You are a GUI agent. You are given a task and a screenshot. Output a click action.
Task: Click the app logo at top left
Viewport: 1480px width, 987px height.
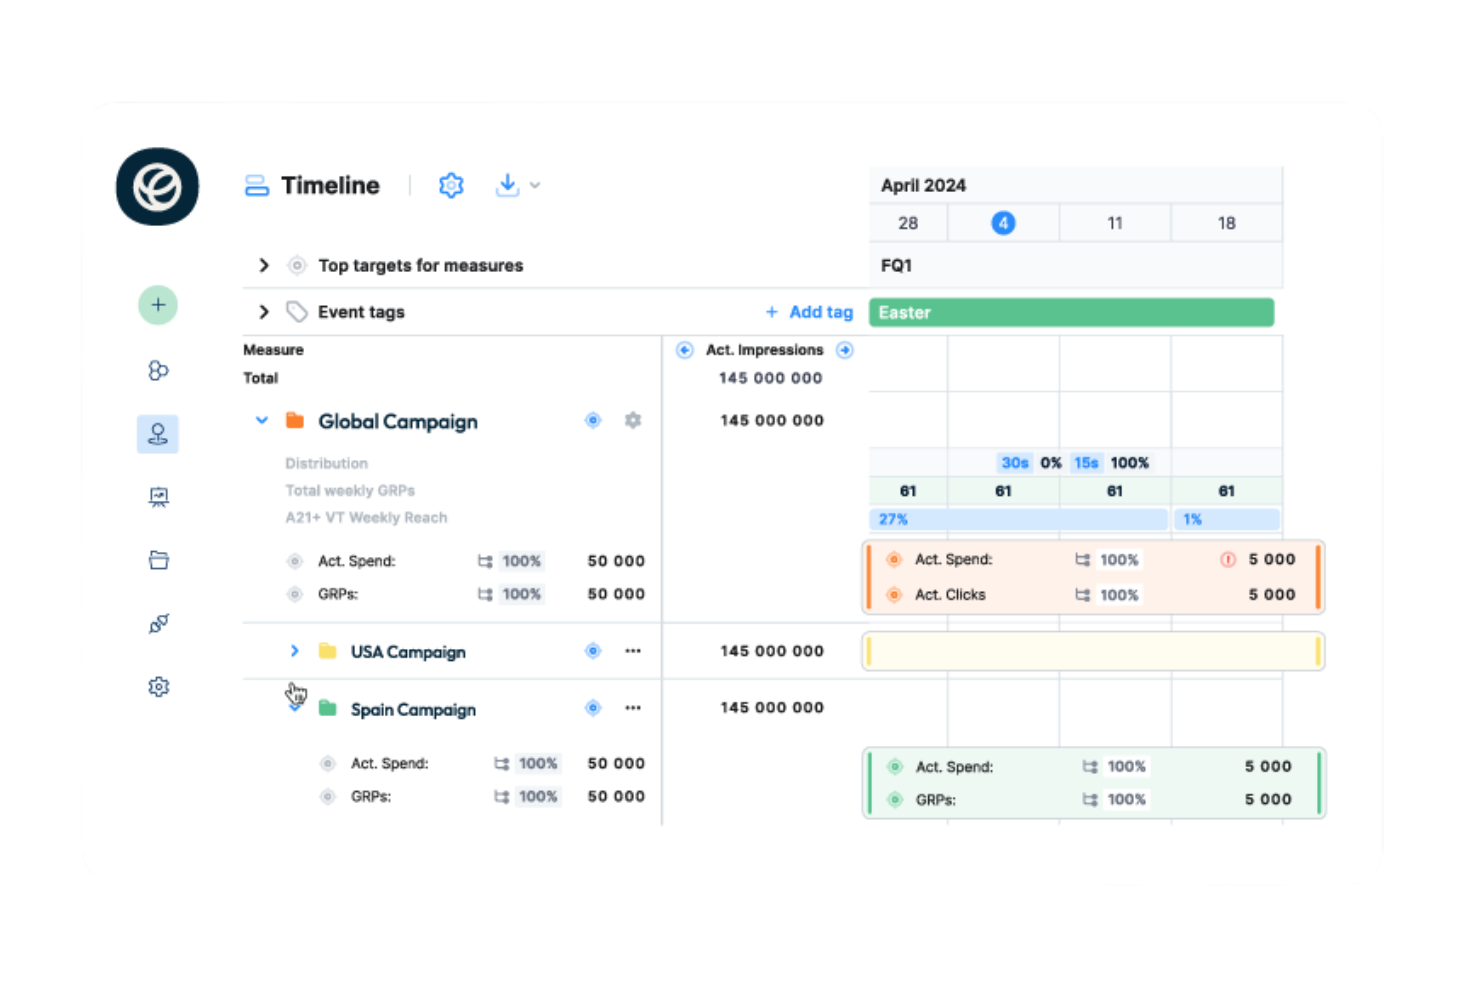[157, 187]
